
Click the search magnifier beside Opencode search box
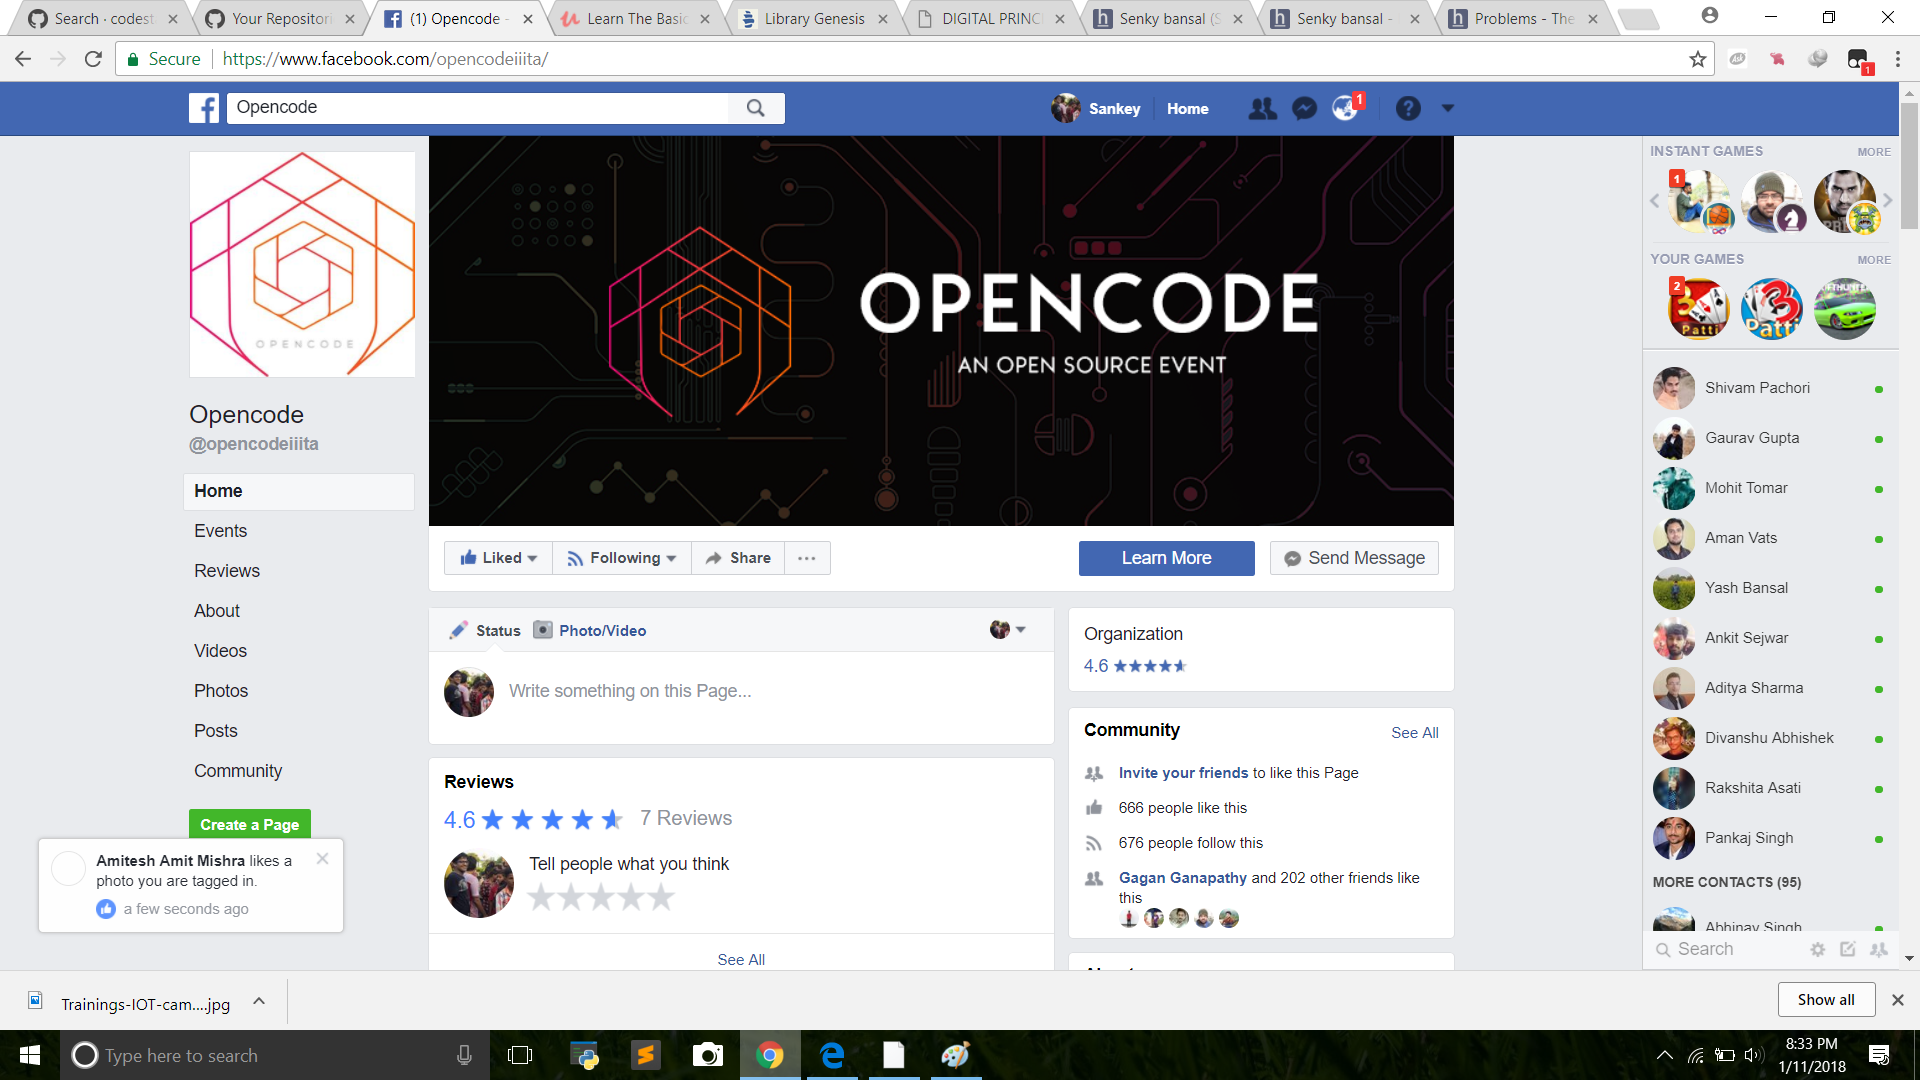coord(757,107)
